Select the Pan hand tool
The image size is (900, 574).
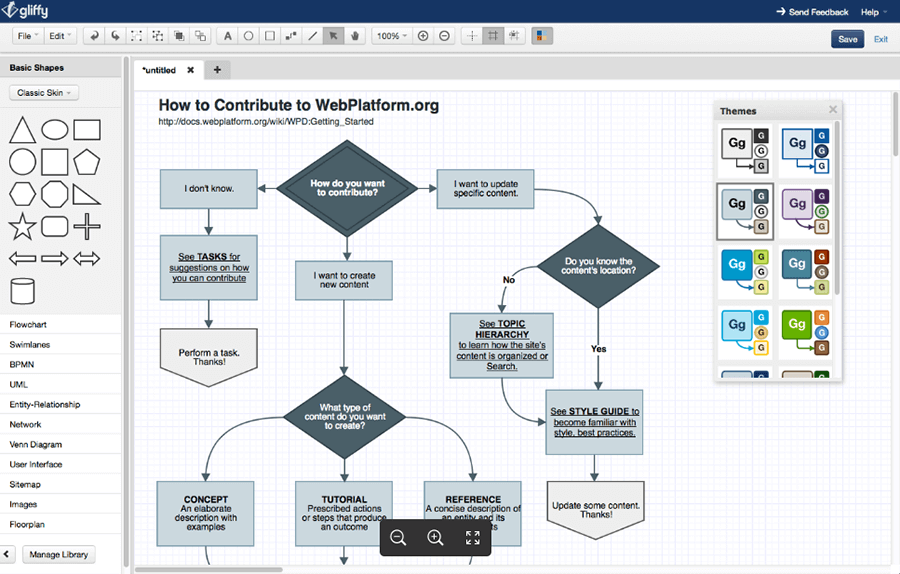pyautogui.click(x=355, y=36)
